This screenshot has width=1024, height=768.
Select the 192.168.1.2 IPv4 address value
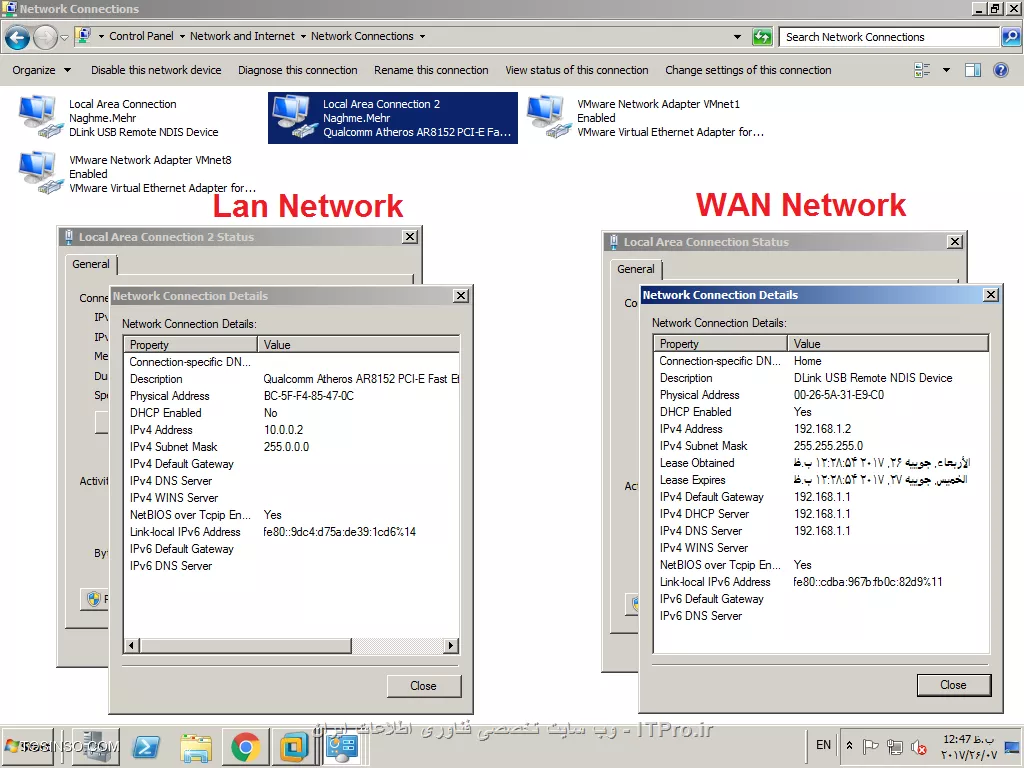click(822, 428)
